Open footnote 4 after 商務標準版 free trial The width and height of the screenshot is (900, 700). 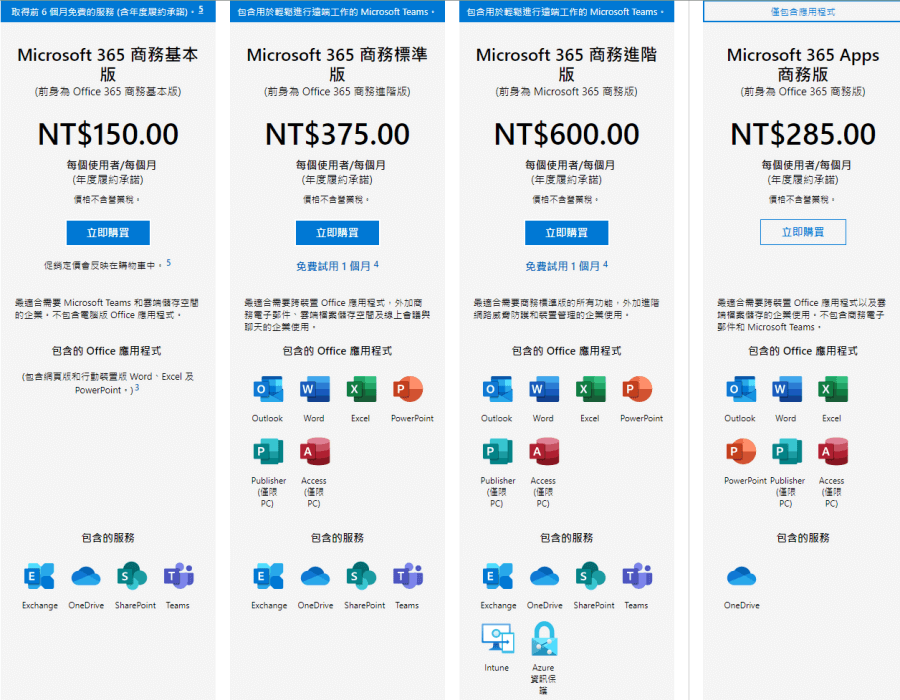[376, 265]
